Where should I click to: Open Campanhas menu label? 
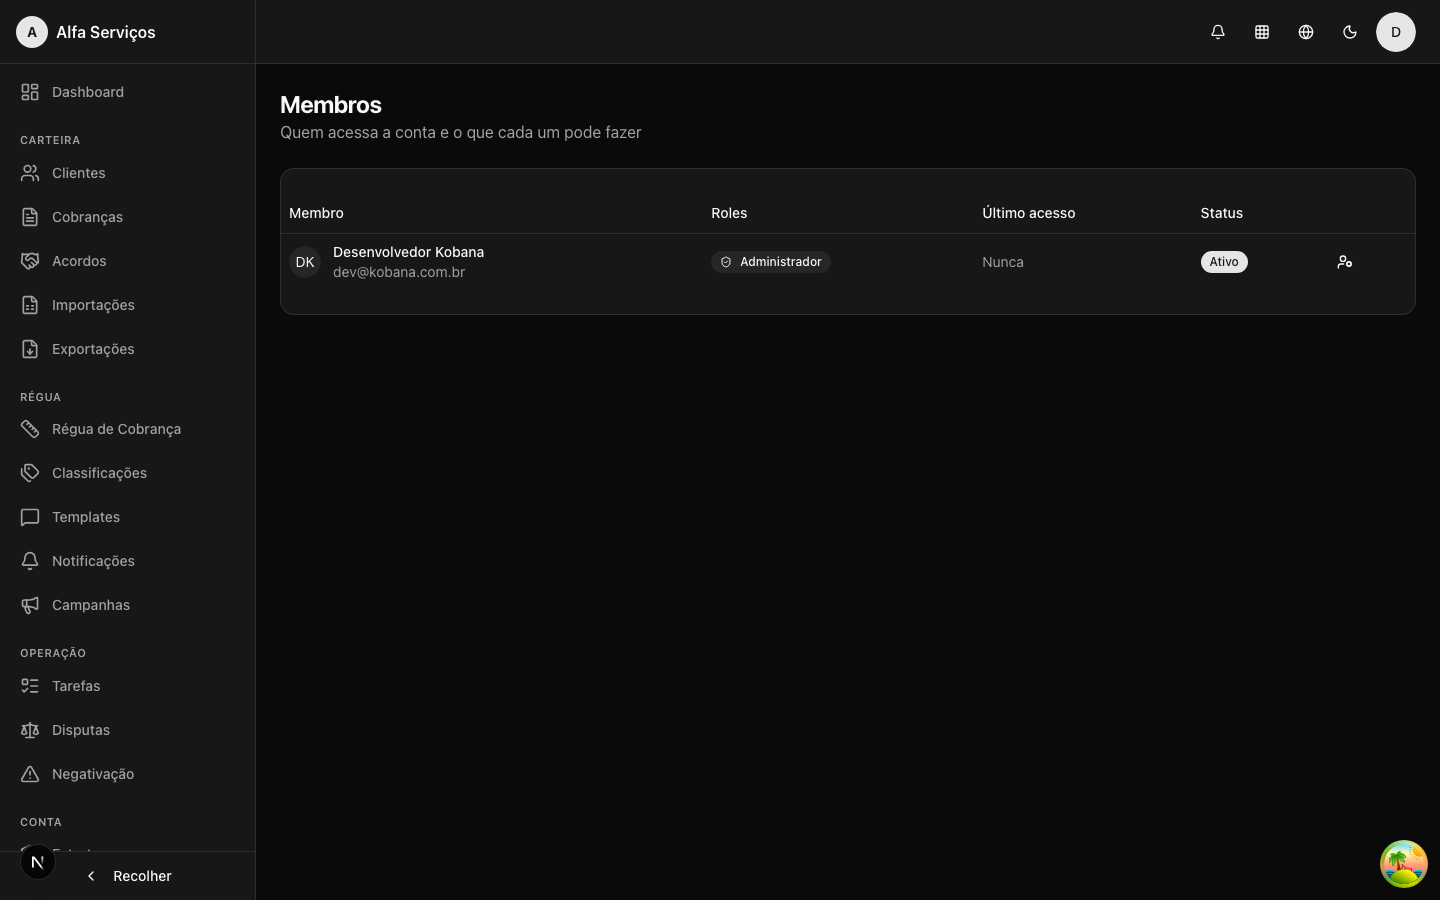click(91, 605)
